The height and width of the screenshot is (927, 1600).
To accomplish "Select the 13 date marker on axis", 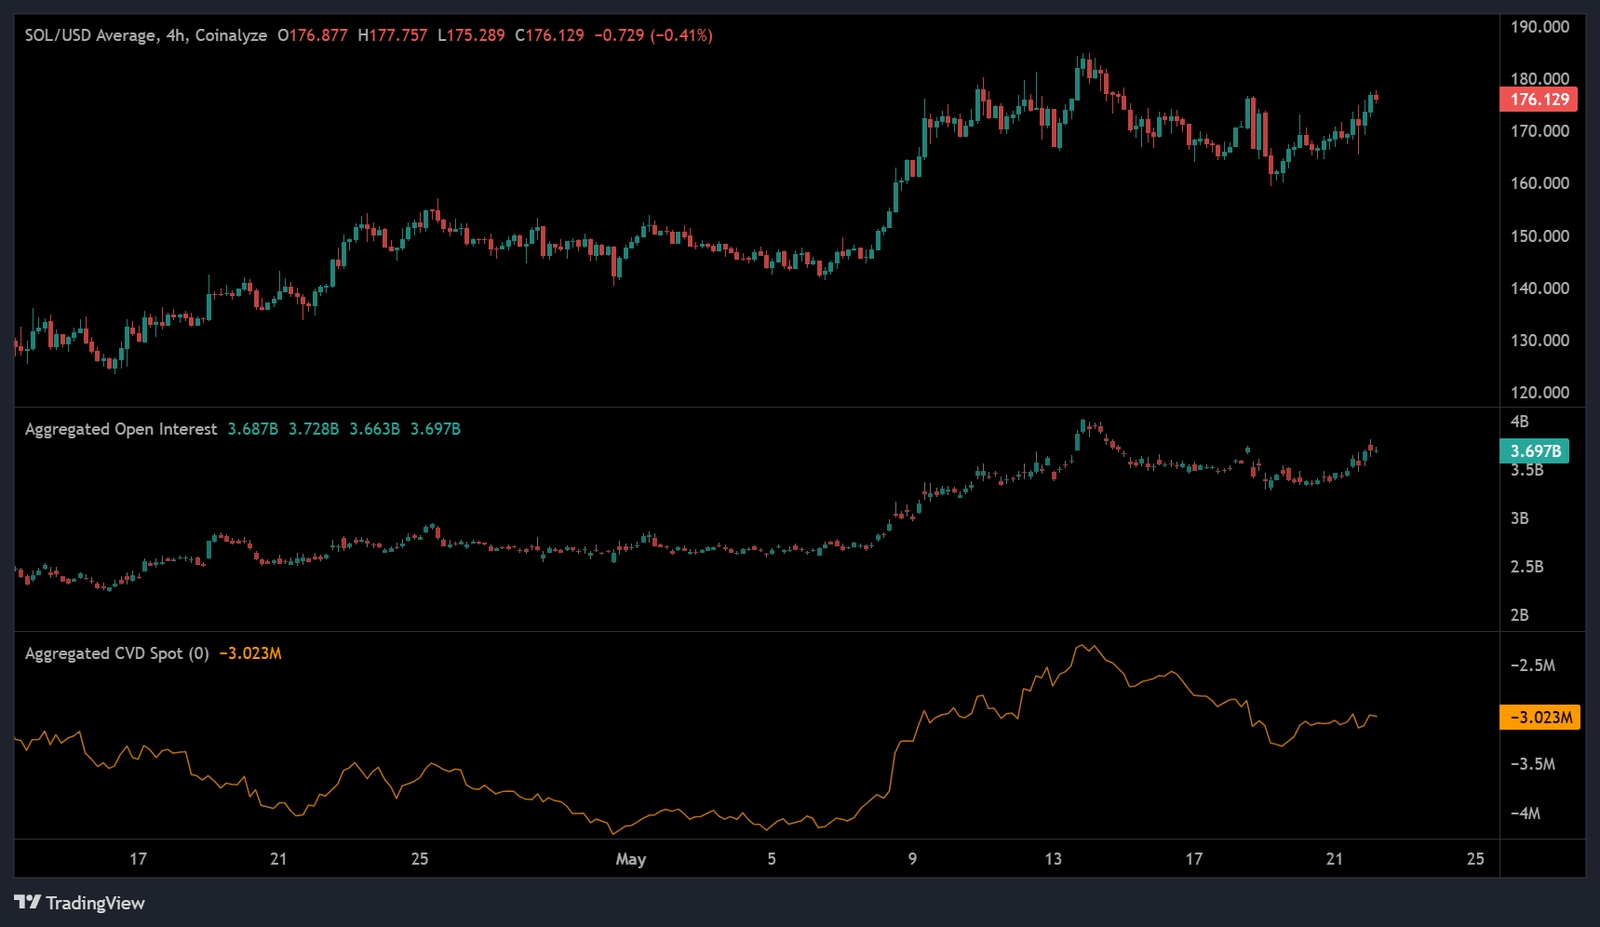I will pos(1053,858).
